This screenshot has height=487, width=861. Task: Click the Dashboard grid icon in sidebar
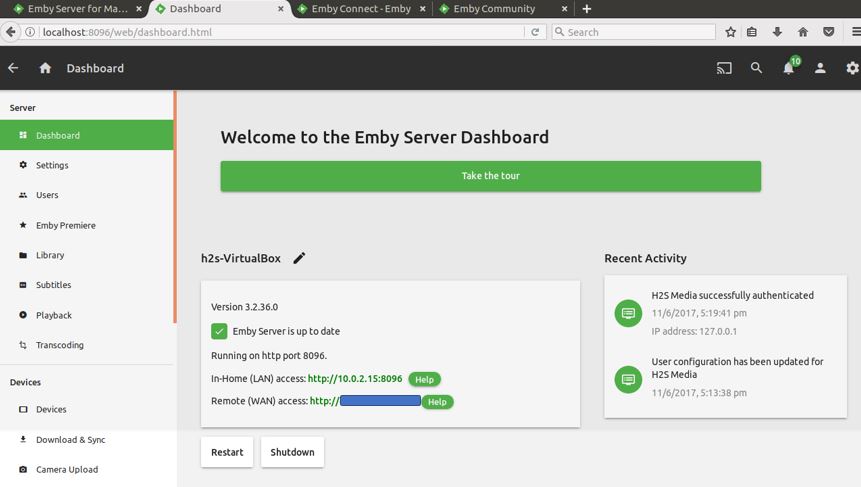[x=23, y=135]
